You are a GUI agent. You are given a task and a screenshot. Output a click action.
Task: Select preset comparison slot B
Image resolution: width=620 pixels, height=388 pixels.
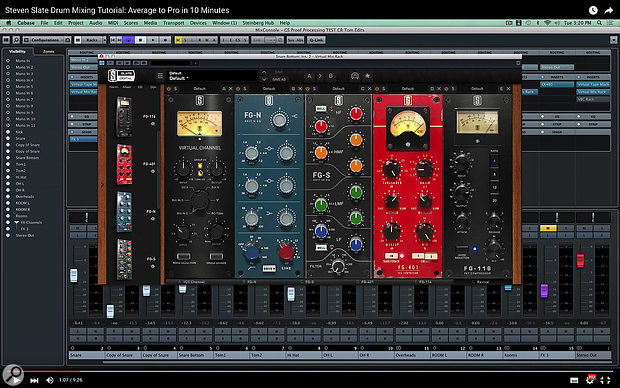pyautogui.click(x=331, y=76)
